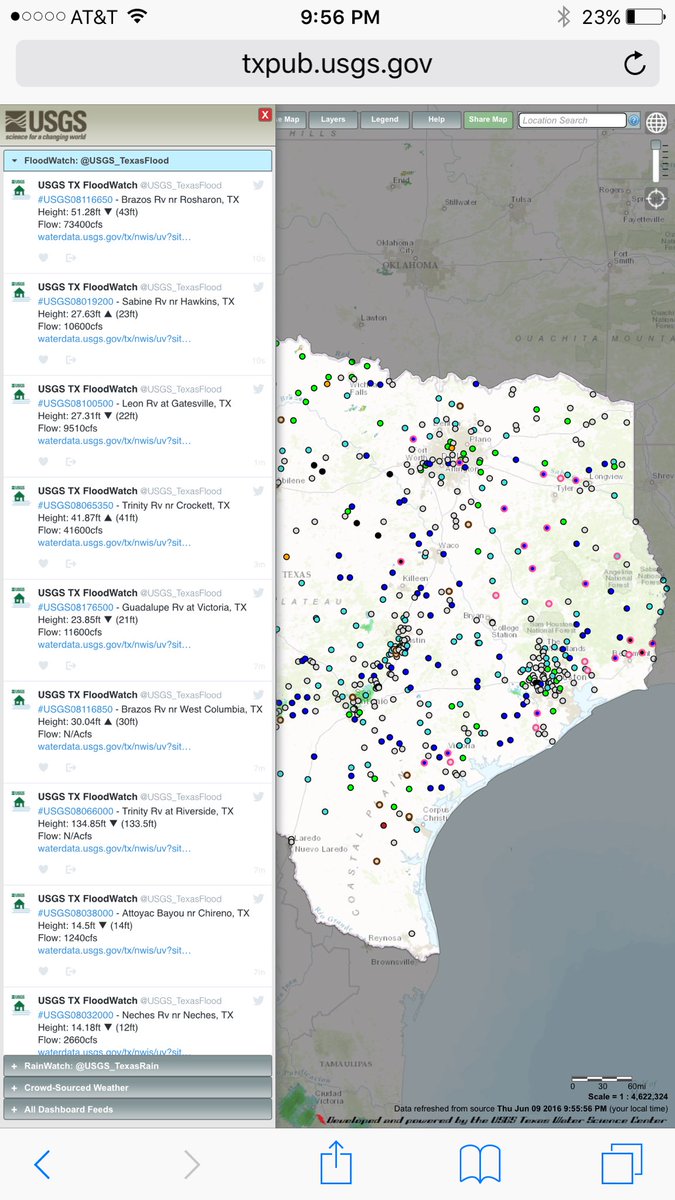Open waterdata link in Rosharon tweet
Image resolution: width=675 pixels, height=1200 pixels.
pos(114,238)
